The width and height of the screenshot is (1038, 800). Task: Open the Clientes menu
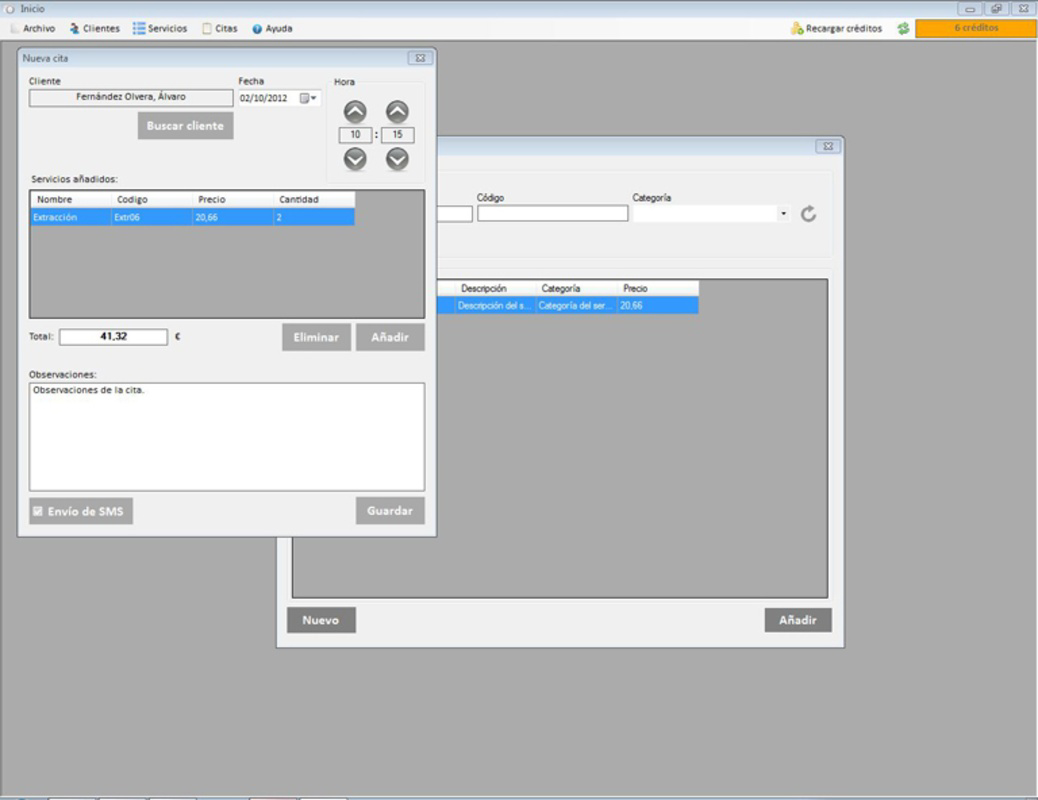pos(95,28)
